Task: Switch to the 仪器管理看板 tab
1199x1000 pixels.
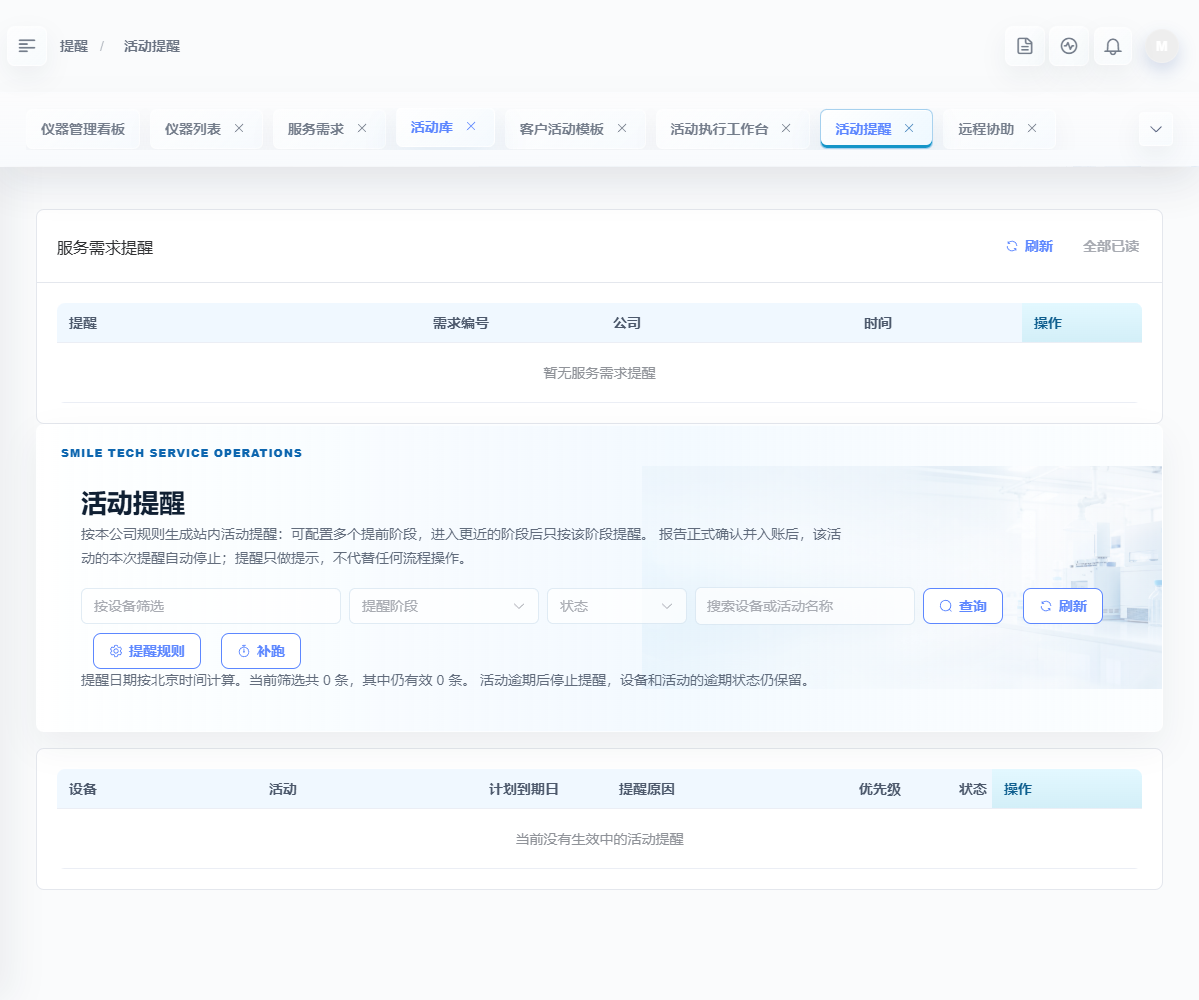Action: click(83, 128)
